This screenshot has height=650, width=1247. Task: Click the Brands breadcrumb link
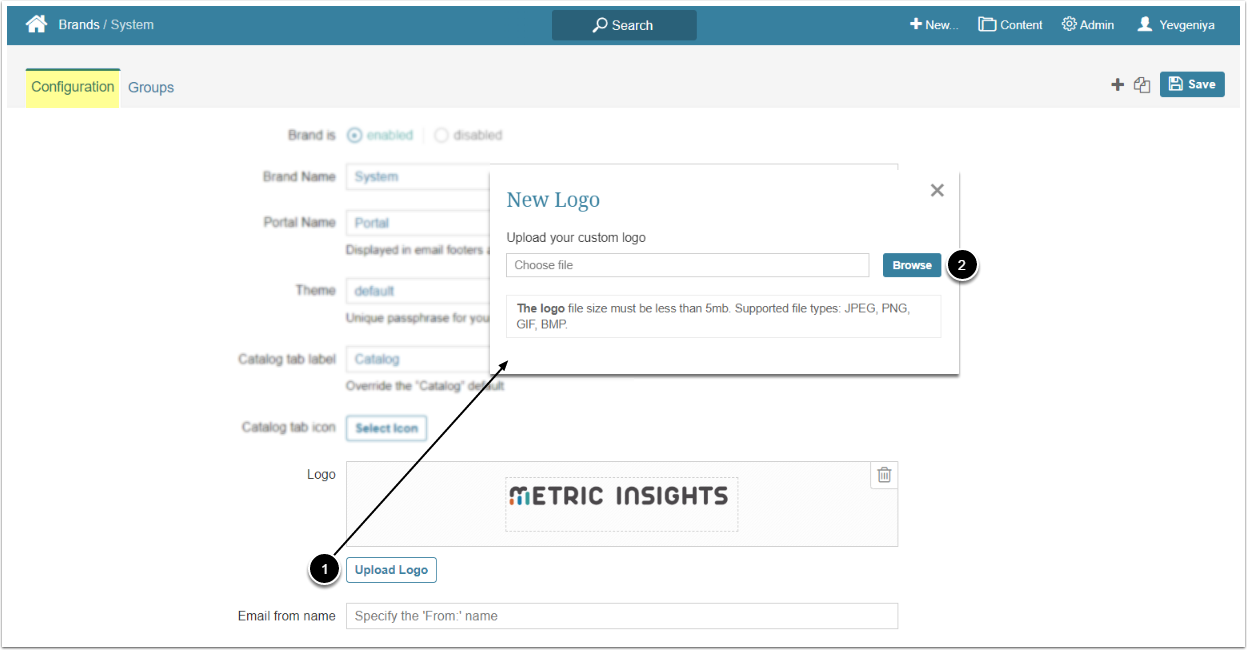click(x=79, y=24)
